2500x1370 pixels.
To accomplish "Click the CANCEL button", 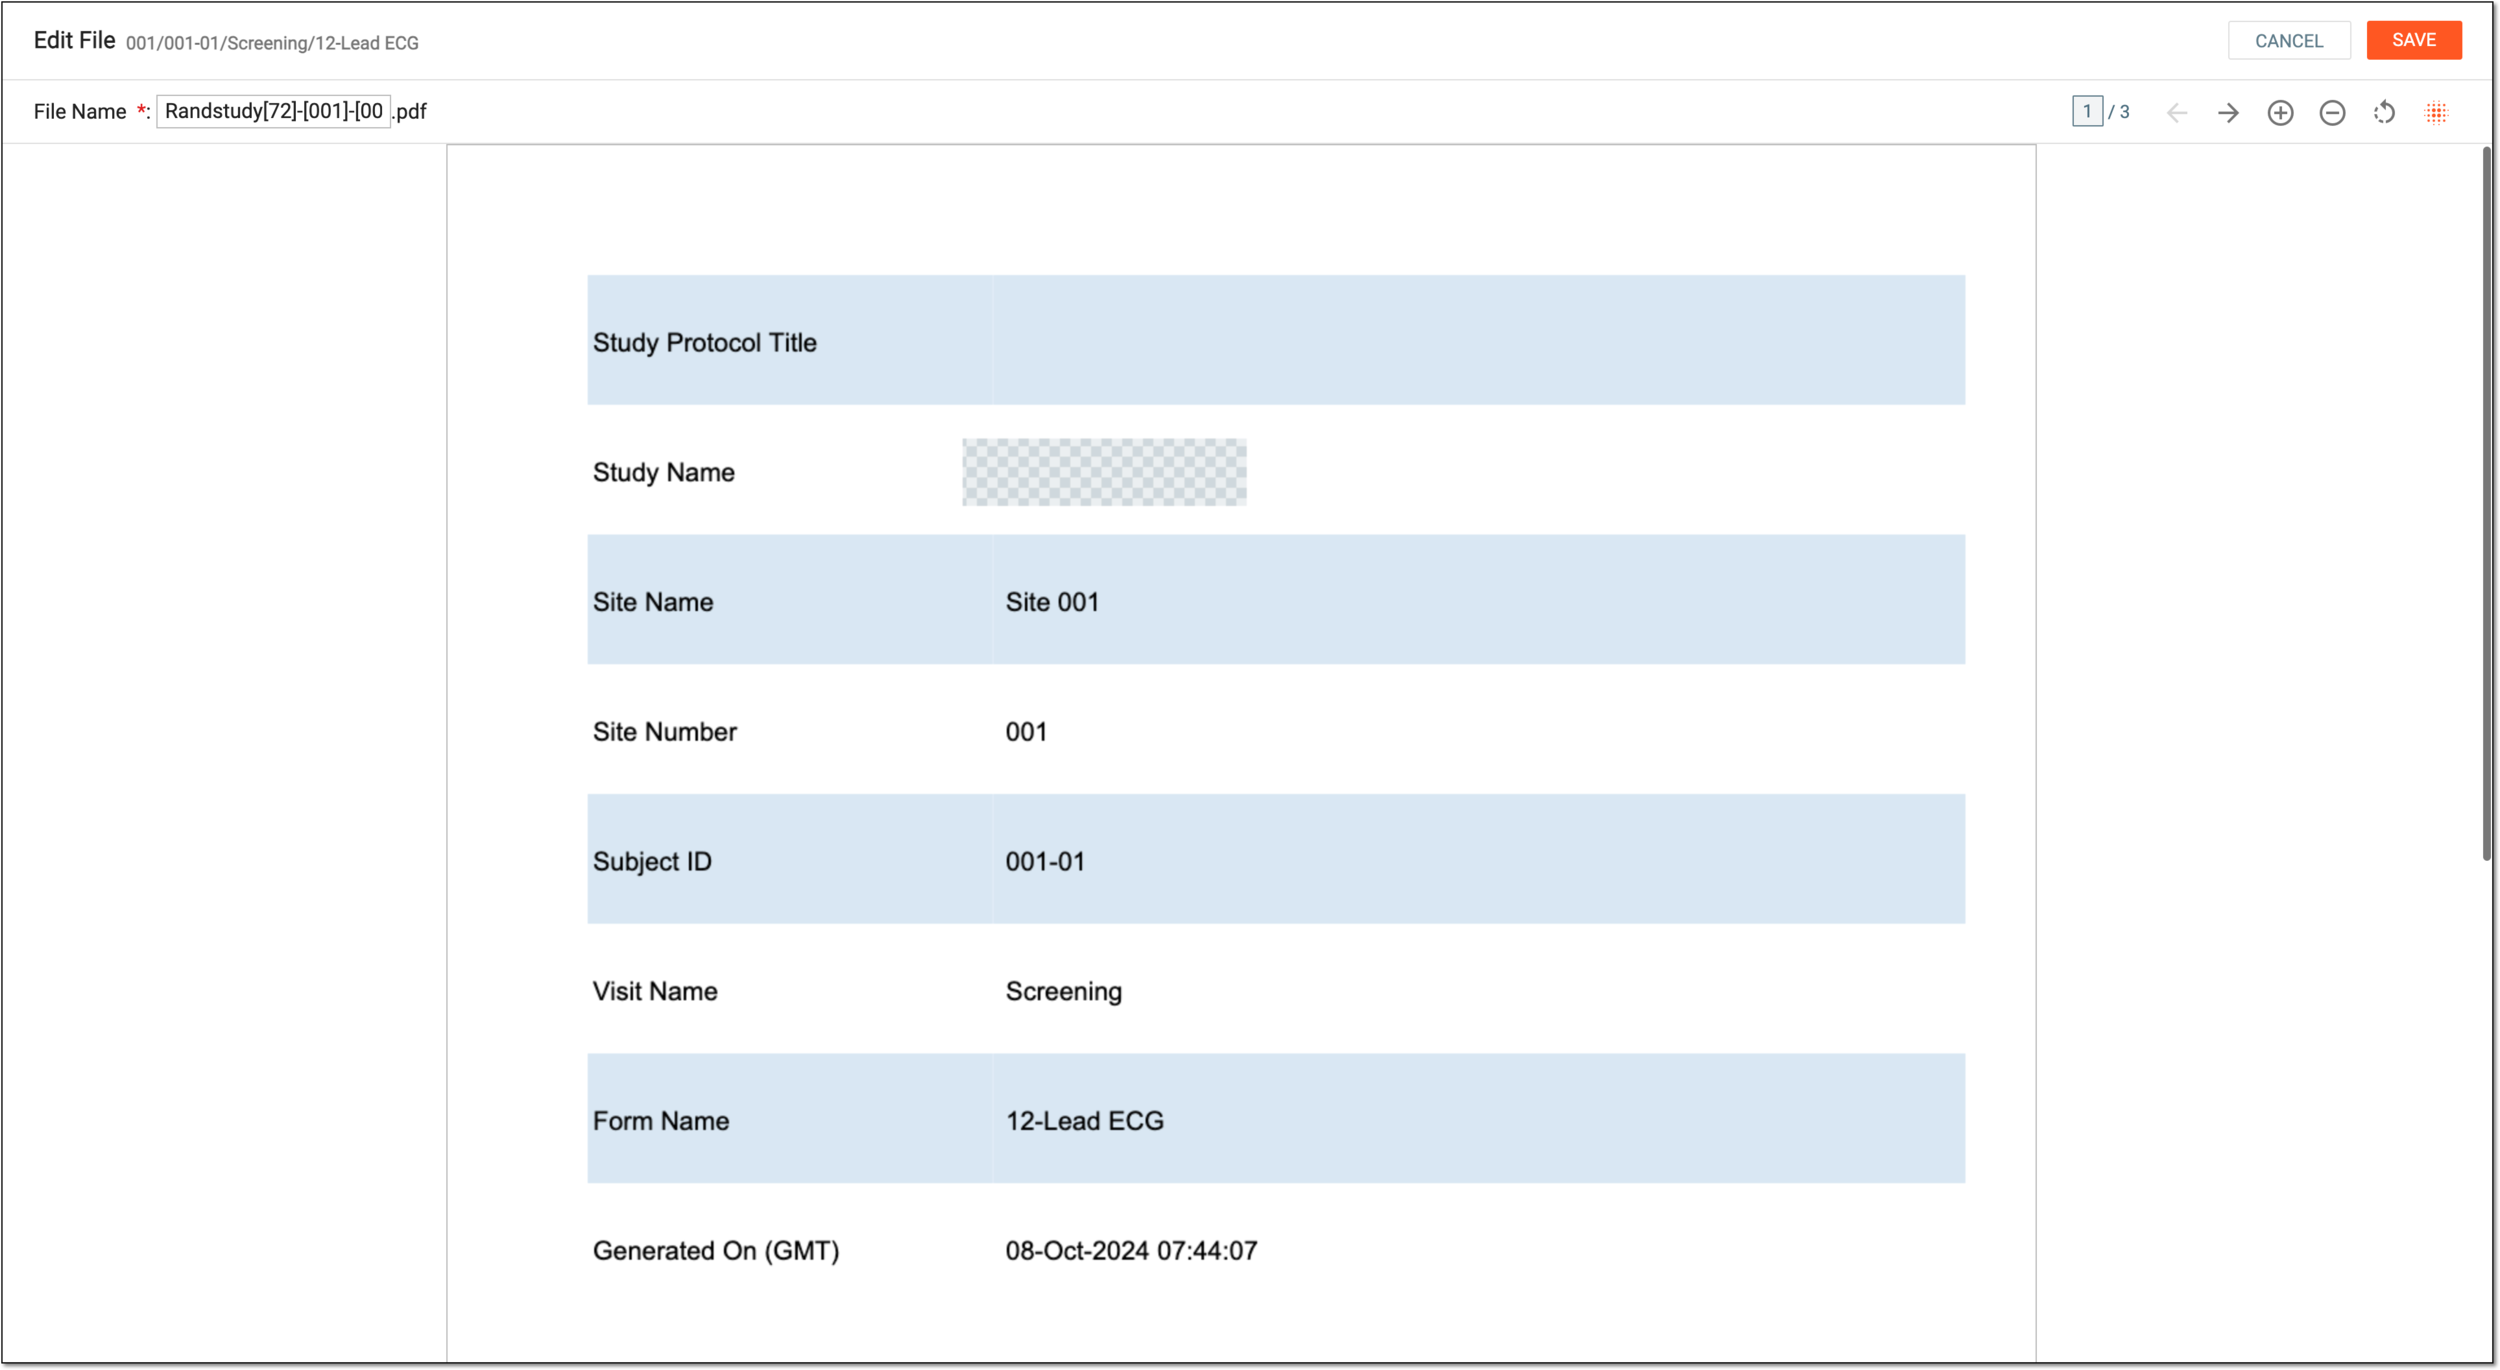I will (x=2289, y=41).
